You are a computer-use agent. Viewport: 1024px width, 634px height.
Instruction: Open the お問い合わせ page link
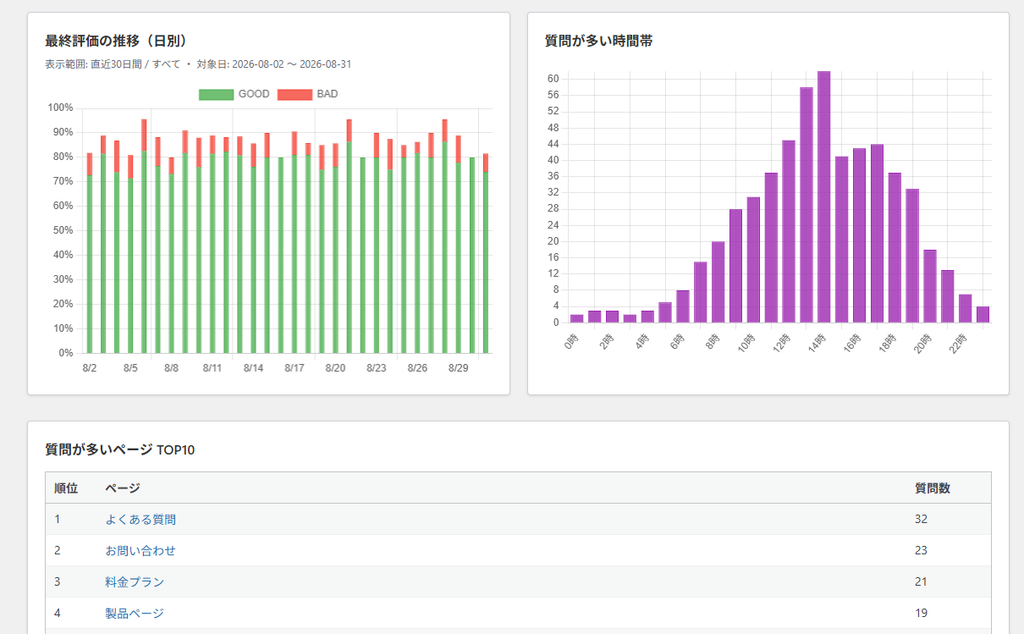pyautogui.click(x=140, y=551)
